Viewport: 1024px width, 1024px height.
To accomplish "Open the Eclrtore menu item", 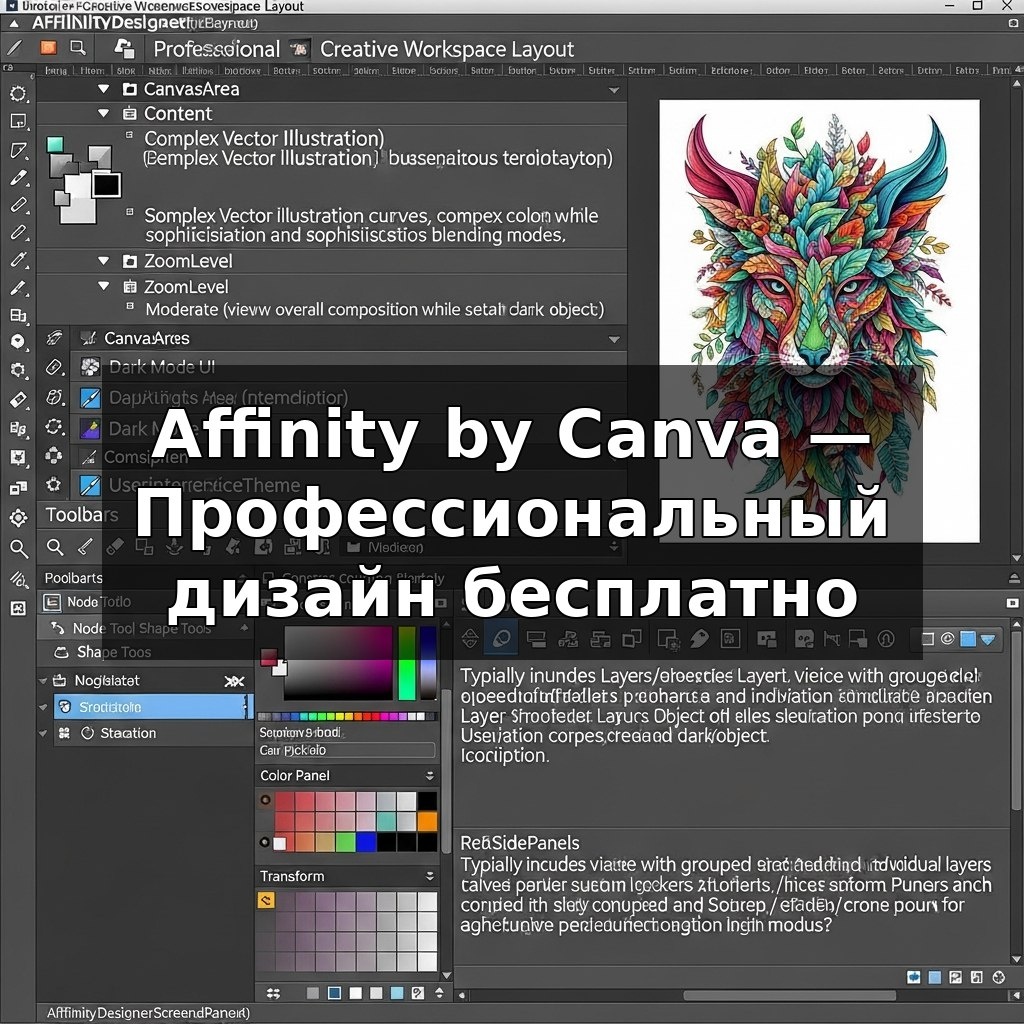I will click(731, 71).
